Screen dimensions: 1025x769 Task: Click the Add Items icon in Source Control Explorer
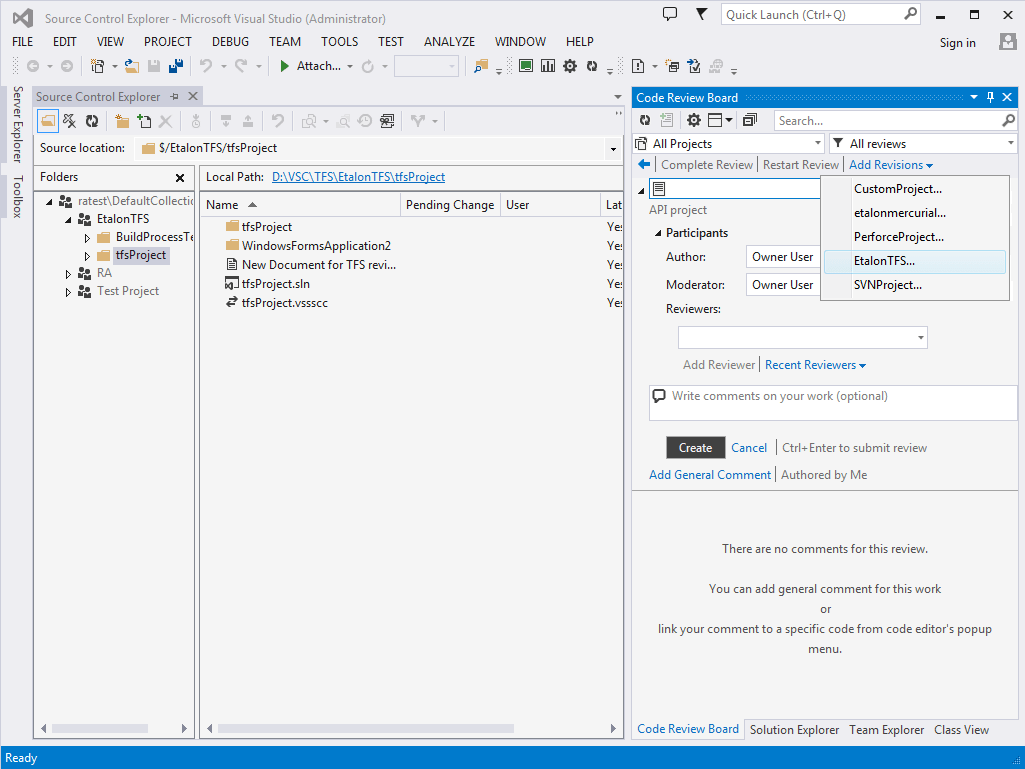coord(143,120)
